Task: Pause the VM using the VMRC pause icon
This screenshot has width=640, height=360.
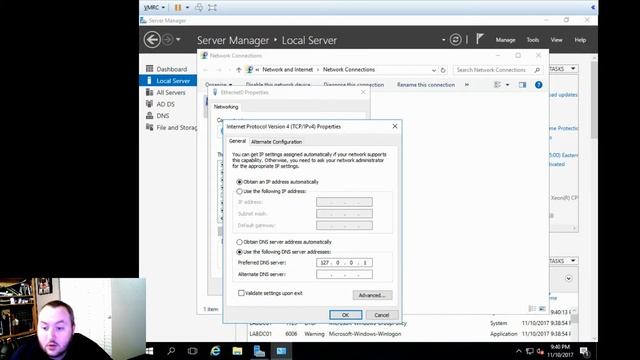Action: [x=178, y=7]
